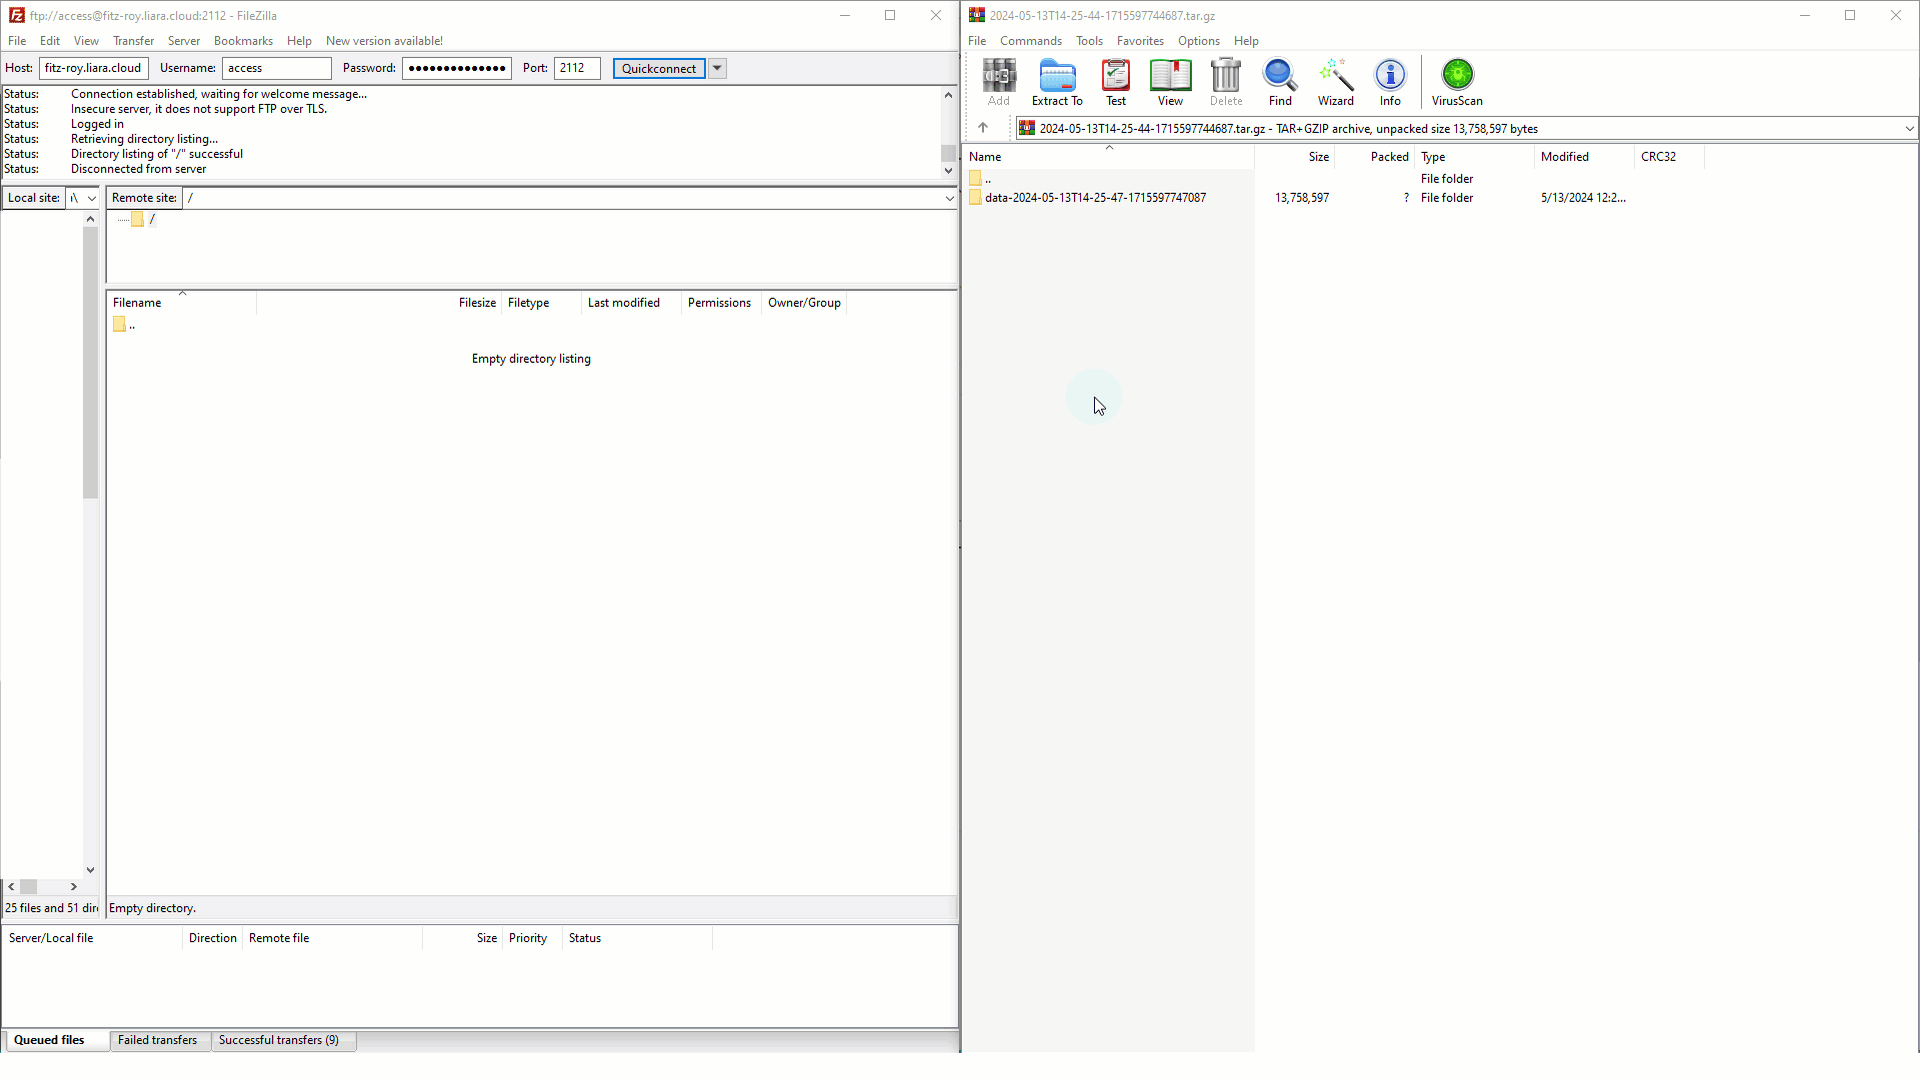The height and width of the screenshot is (1079, 1920).
Task: Expand the Remote site path dropdown
Action: pos(949,198)
